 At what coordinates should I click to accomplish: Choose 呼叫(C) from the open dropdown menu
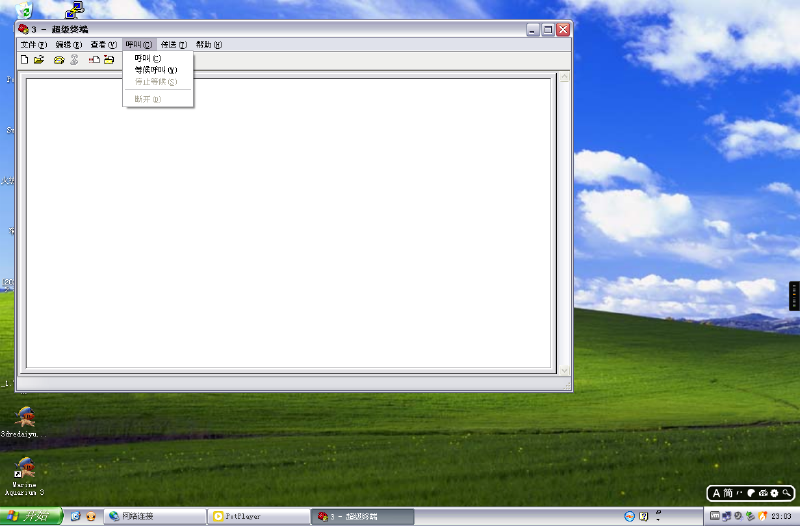tap(147, 59)
